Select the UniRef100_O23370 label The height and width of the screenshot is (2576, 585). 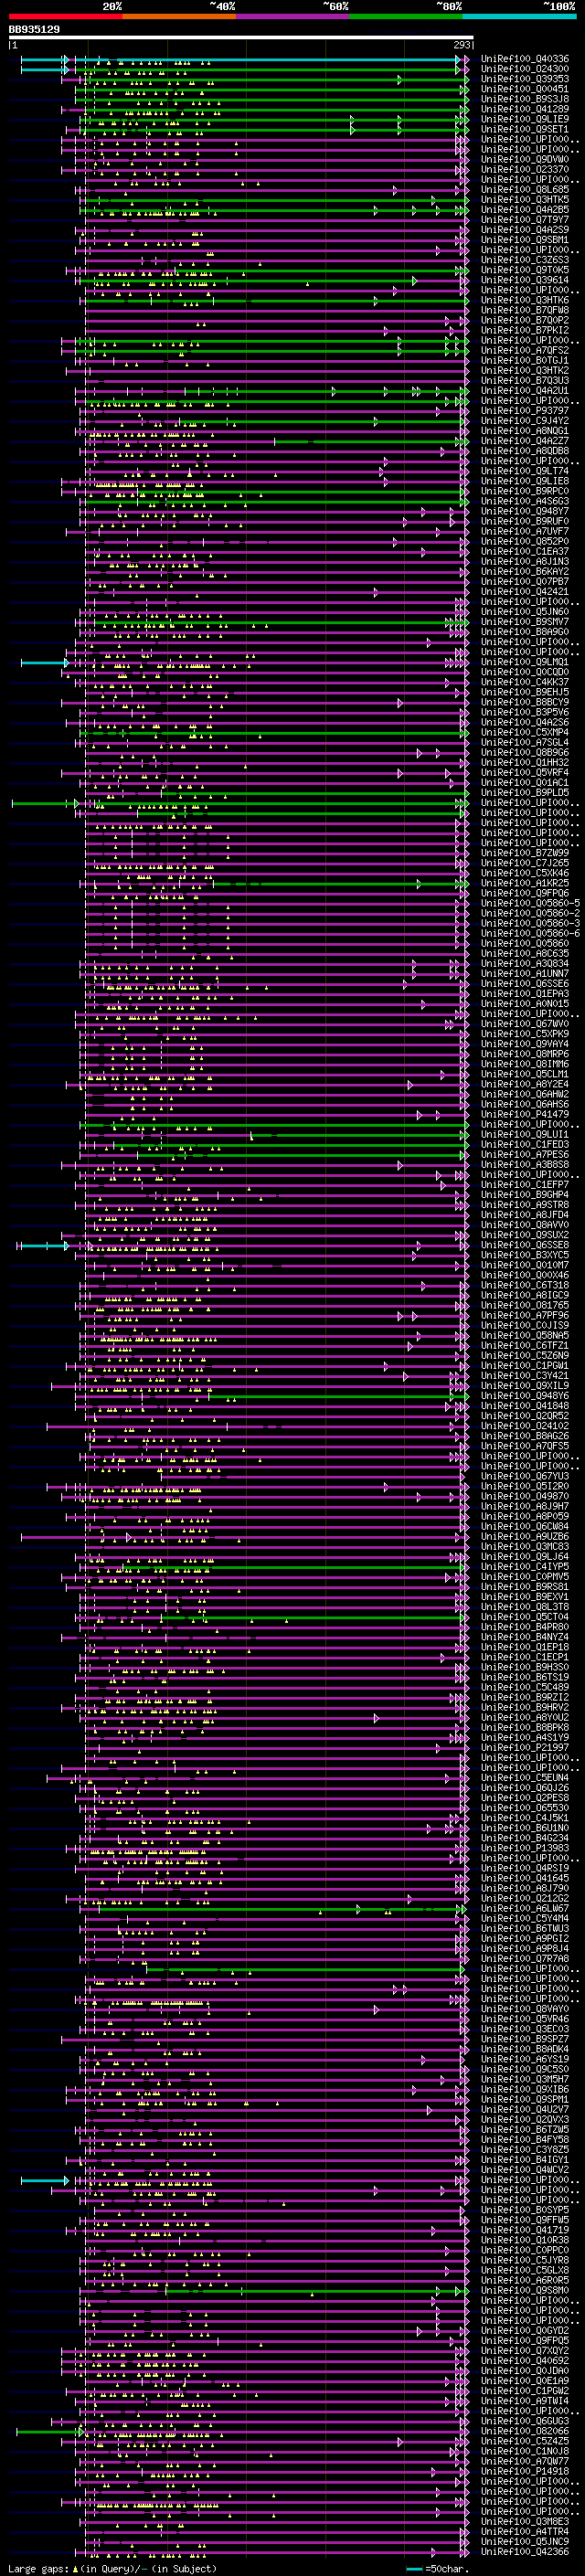coord(525,169)
